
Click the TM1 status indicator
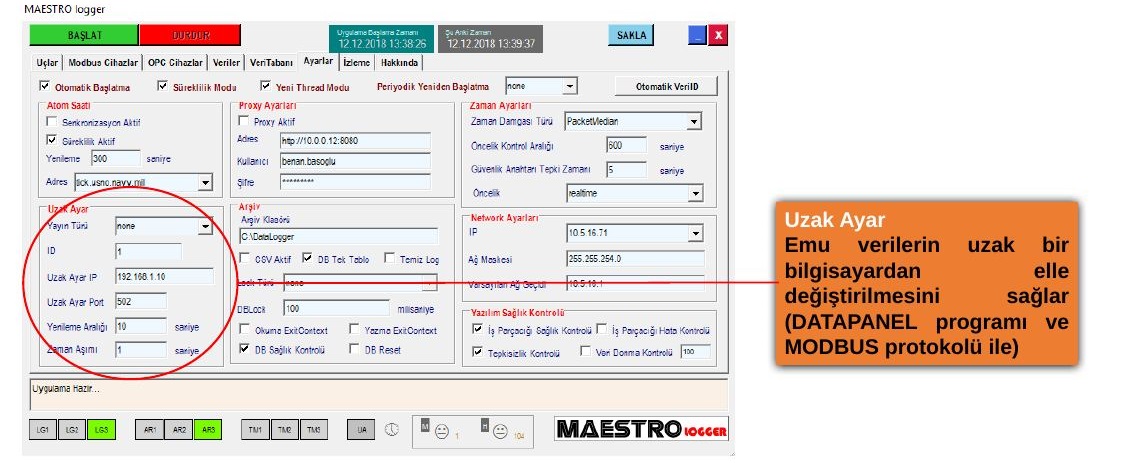pos(255,430)
